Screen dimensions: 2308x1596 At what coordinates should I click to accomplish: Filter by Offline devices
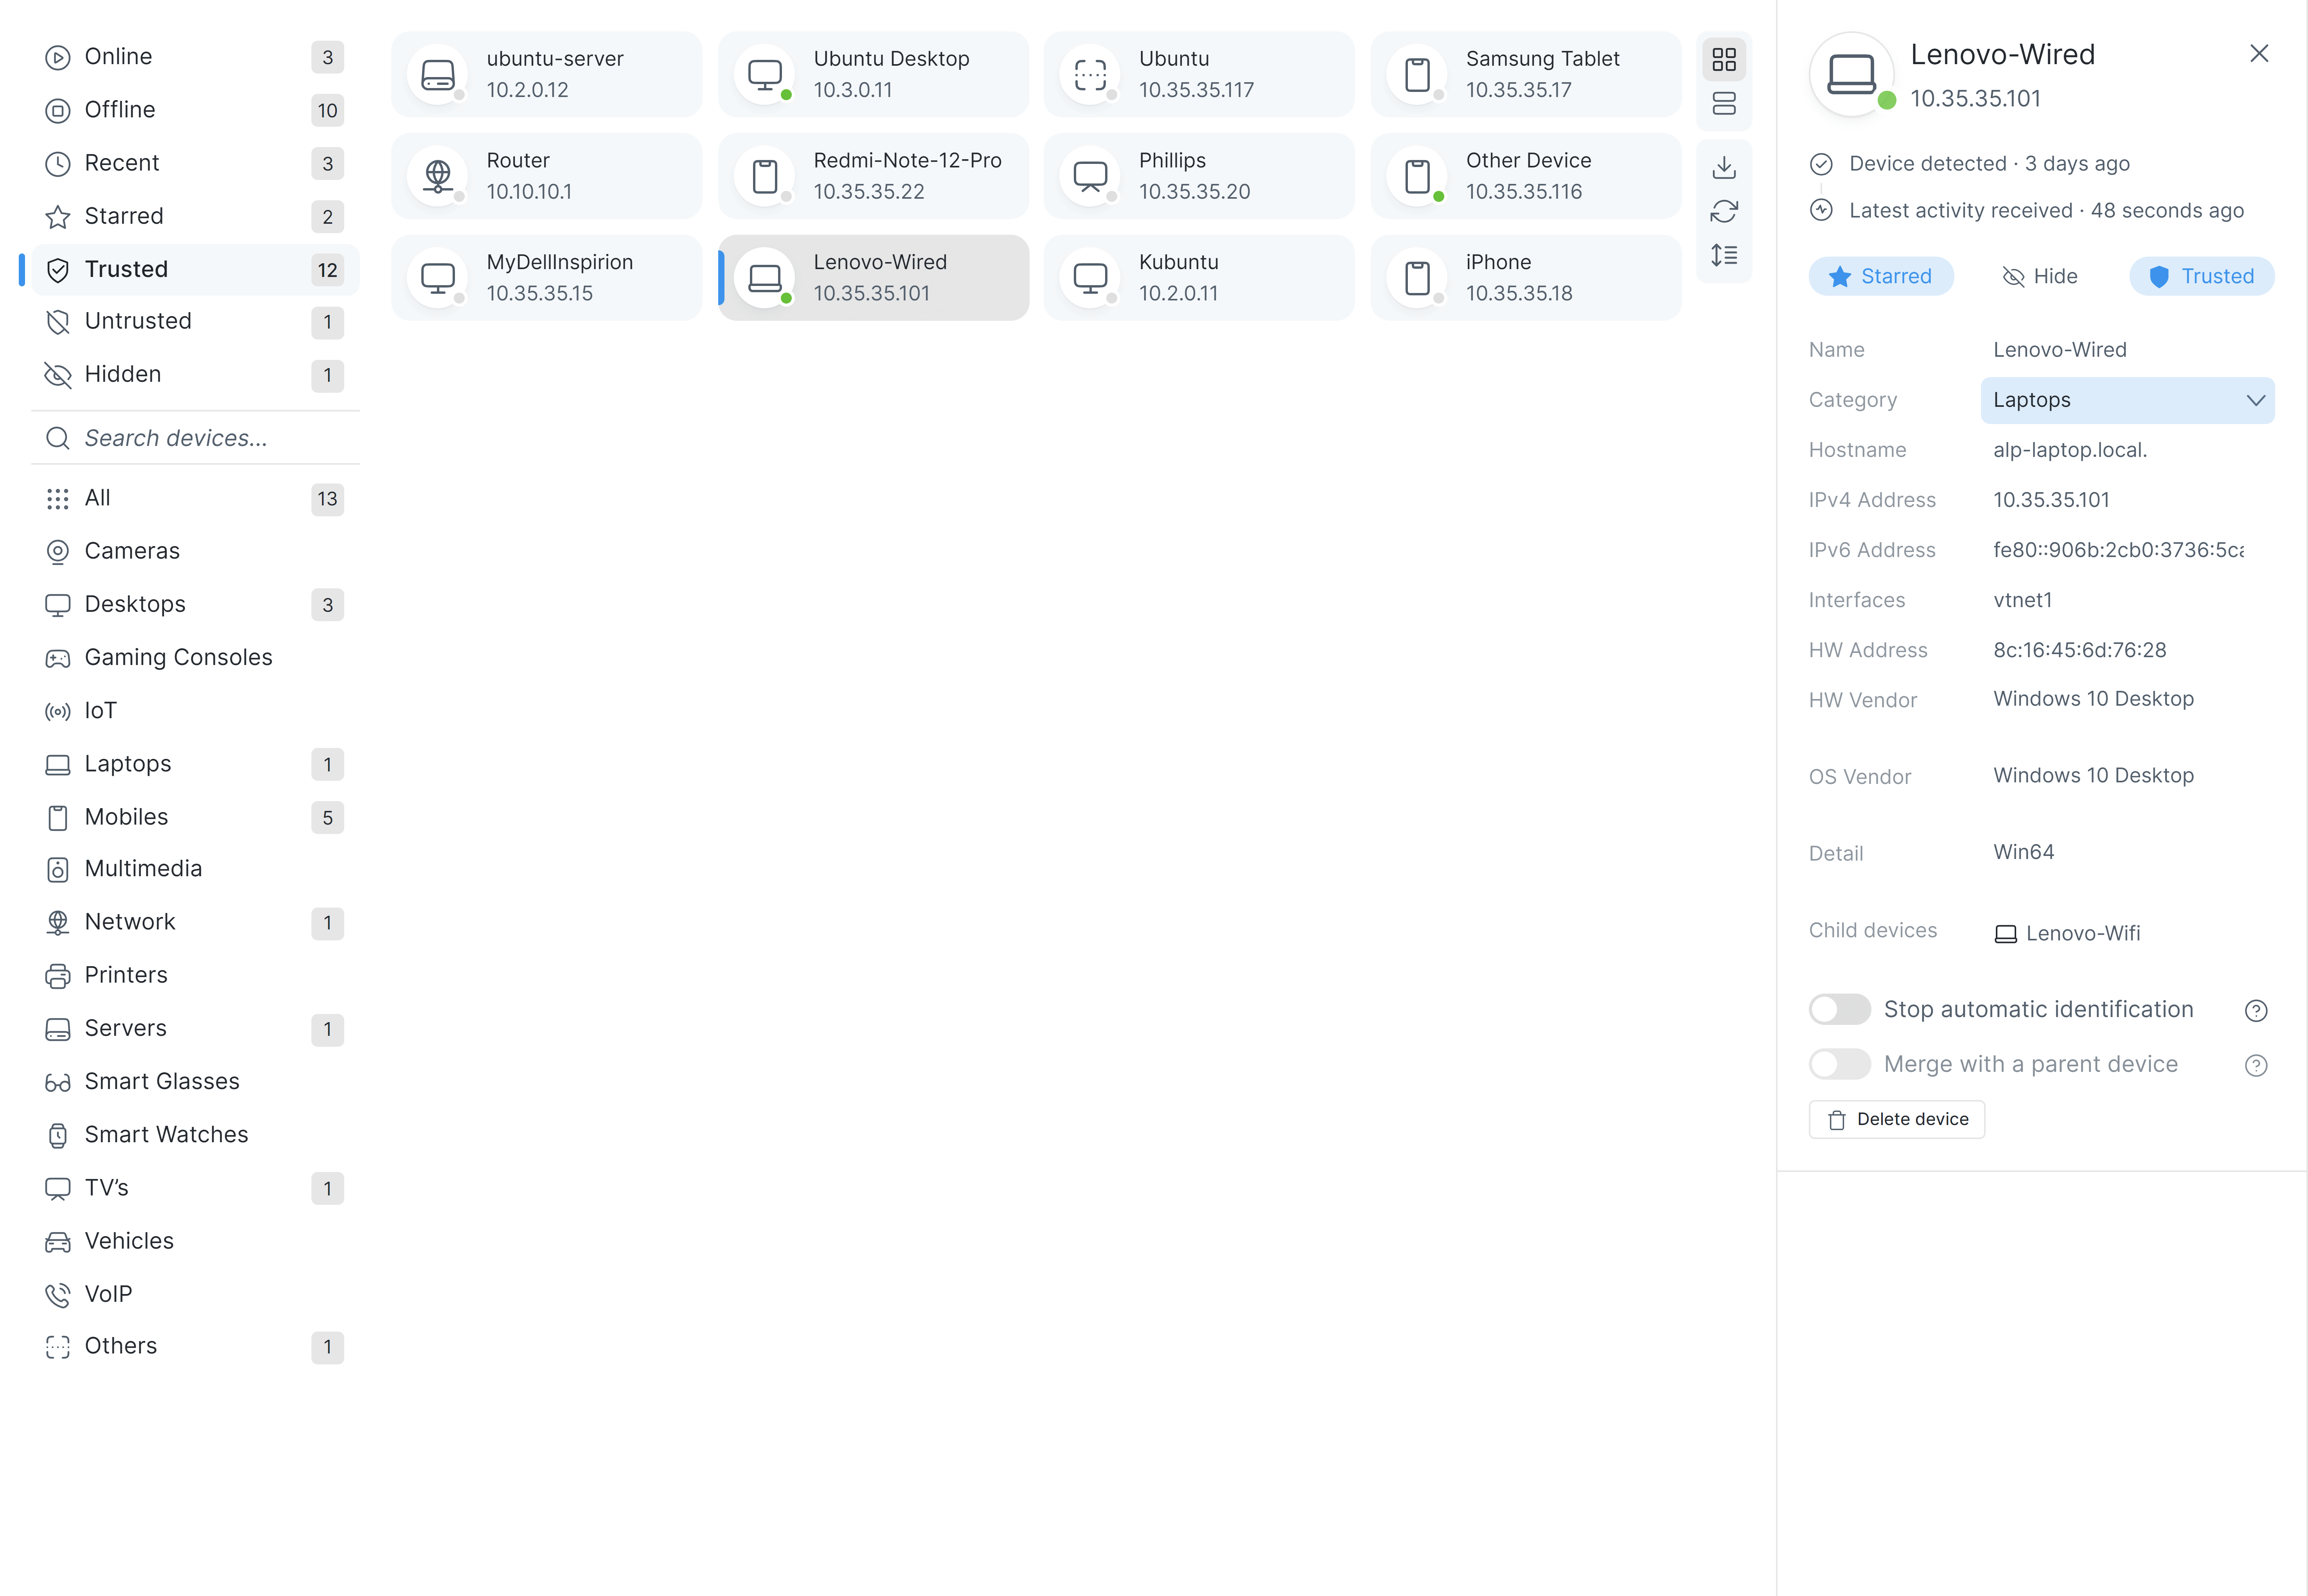195,110
